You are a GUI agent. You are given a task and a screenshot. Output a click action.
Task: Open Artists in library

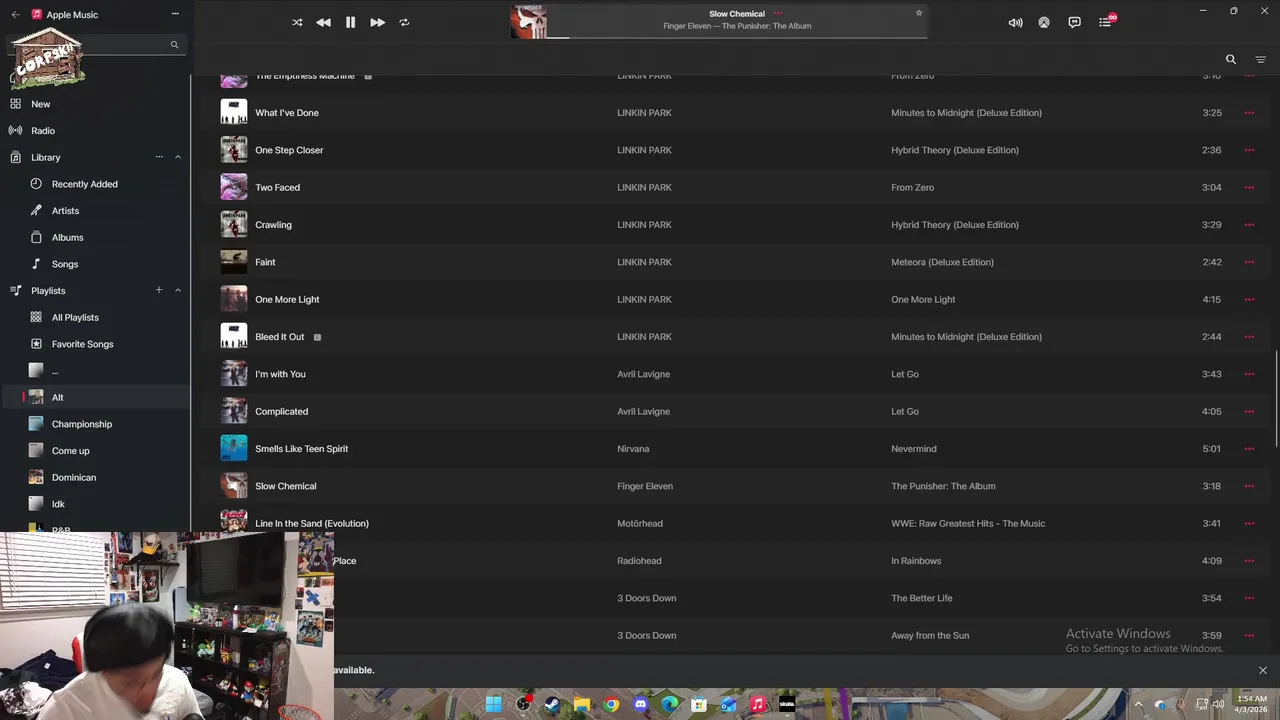[65, 211]
